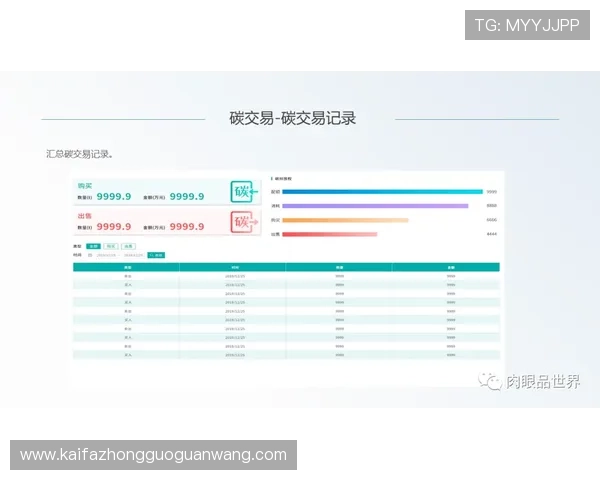This screenshot has width=600, height=480.
Task: Click the text 汇总碳交易记录
Action: 79,154
